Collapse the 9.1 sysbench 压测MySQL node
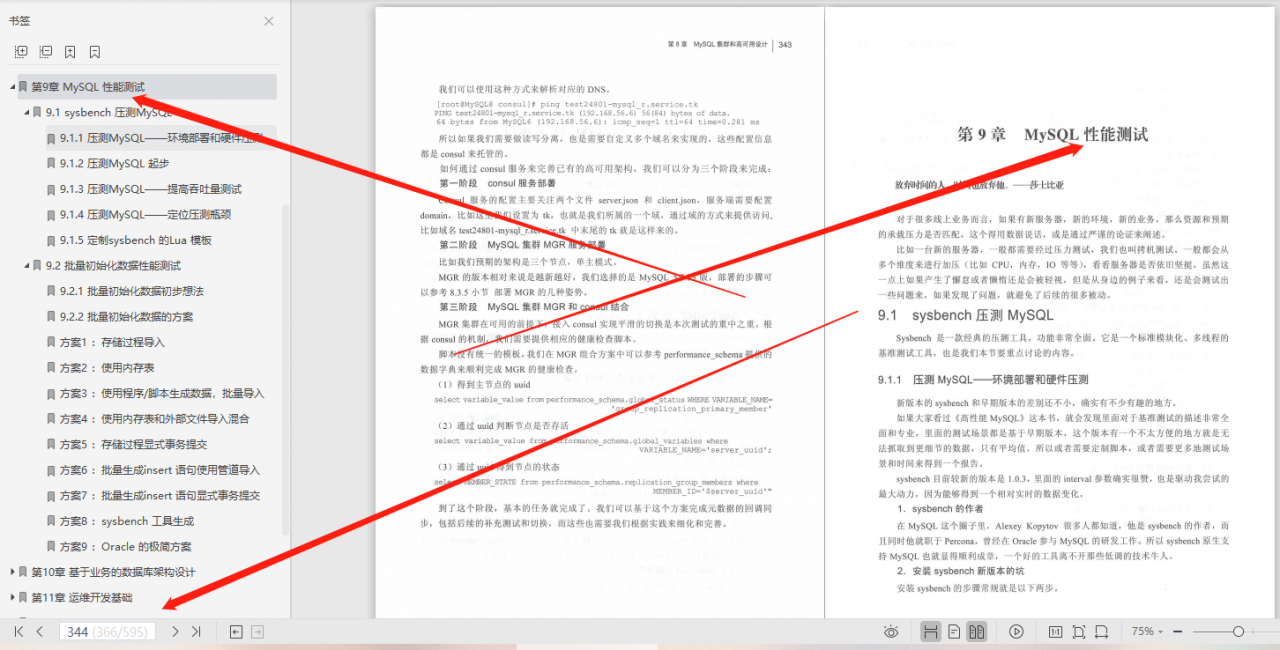 (x=27, y=113)
